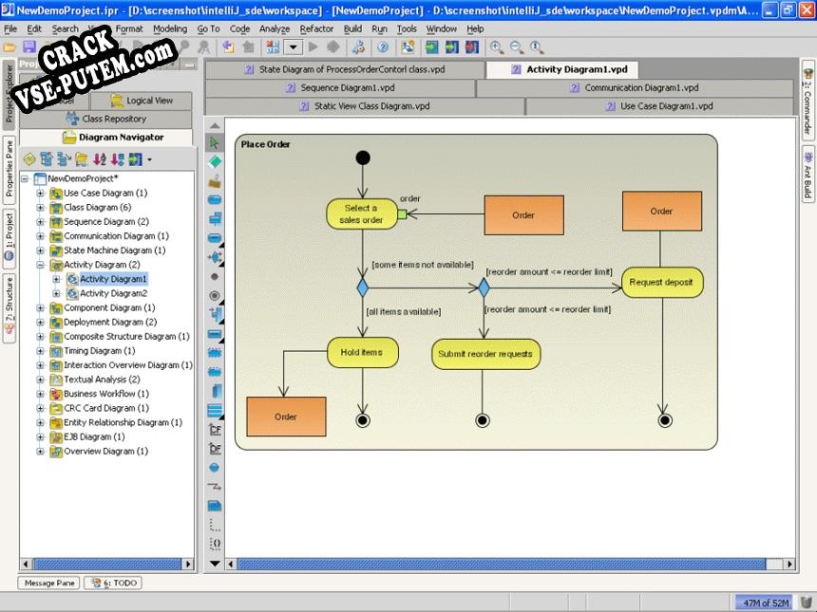
Task: Click the Debug icon next to Run
Action: (333, 47)
